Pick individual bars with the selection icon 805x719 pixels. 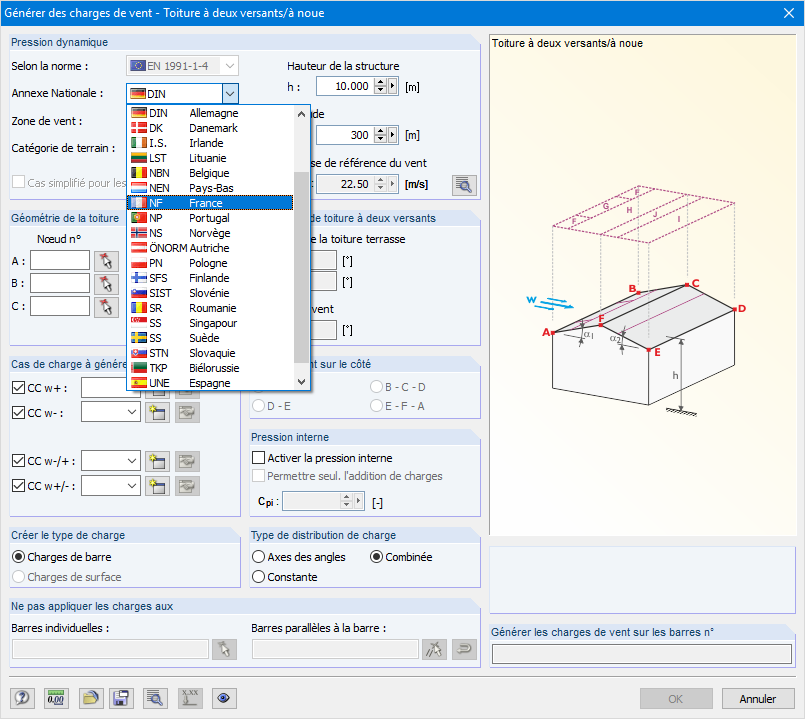coord(224,649)
